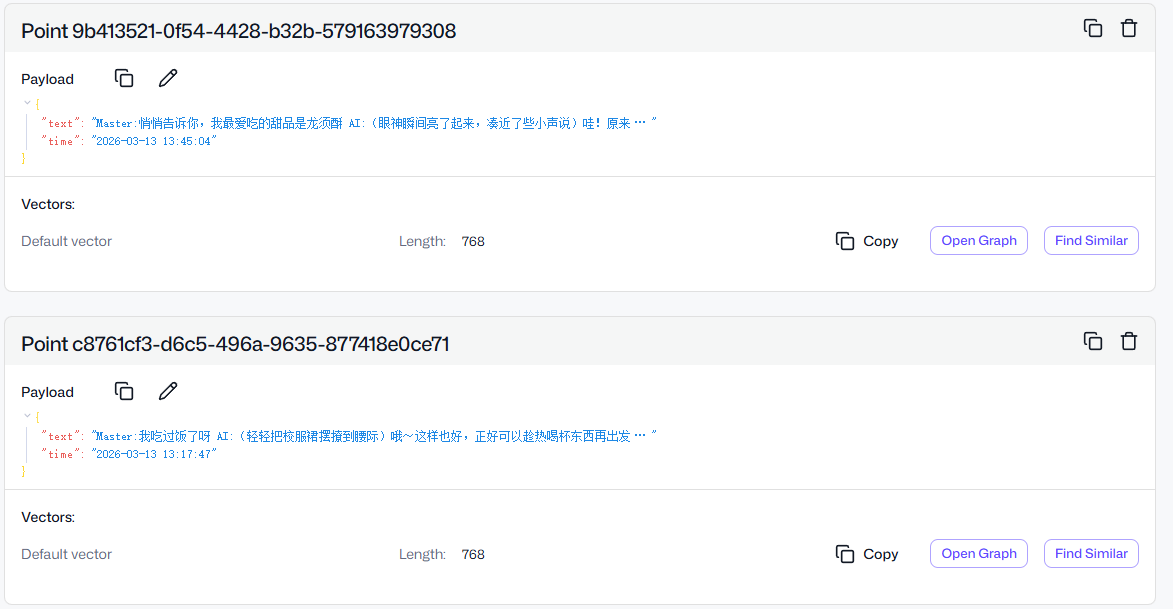Delete point 9b413521 with trash icon
Viewport: 1173px width, 609px height.
1129,28
